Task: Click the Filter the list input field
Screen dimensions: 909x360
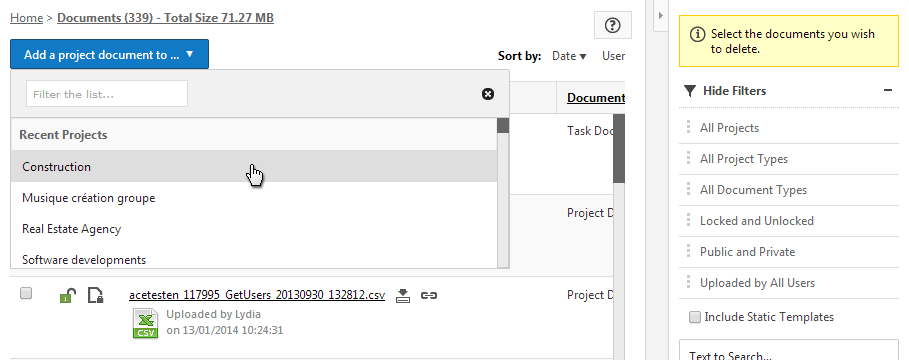Action: pyautogui.click(x=107, y=94)
